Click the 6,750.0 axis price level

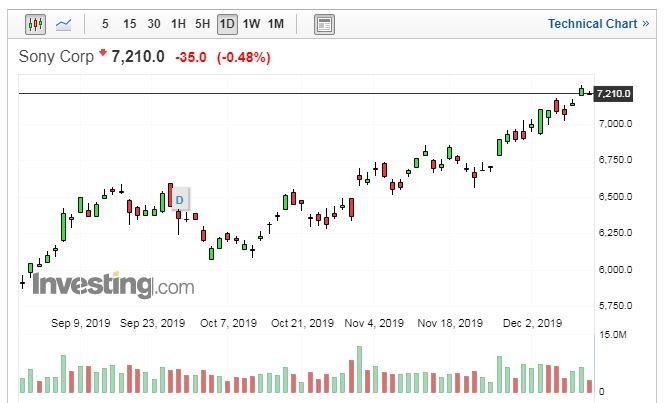click(x=615, y=160)
